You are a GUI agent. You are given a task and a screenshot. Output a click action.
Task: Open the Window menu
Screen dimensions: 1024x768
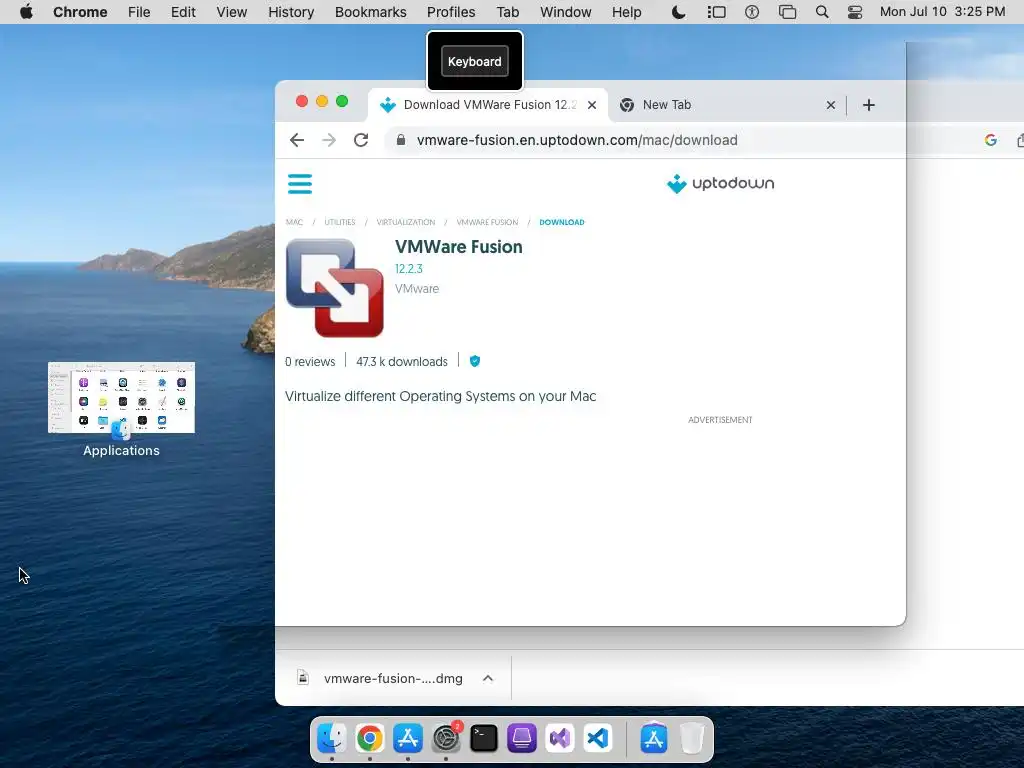pyautogui.click(x=566, y=12)
